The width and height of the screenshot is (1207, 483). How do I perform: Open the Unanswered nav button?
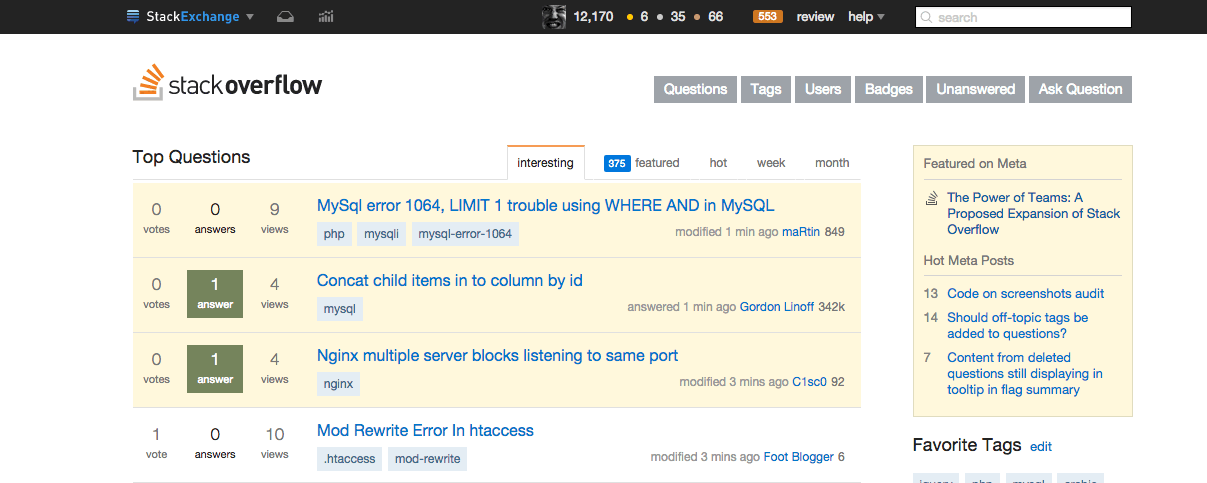pyautogui.click(x=976, y=89)
